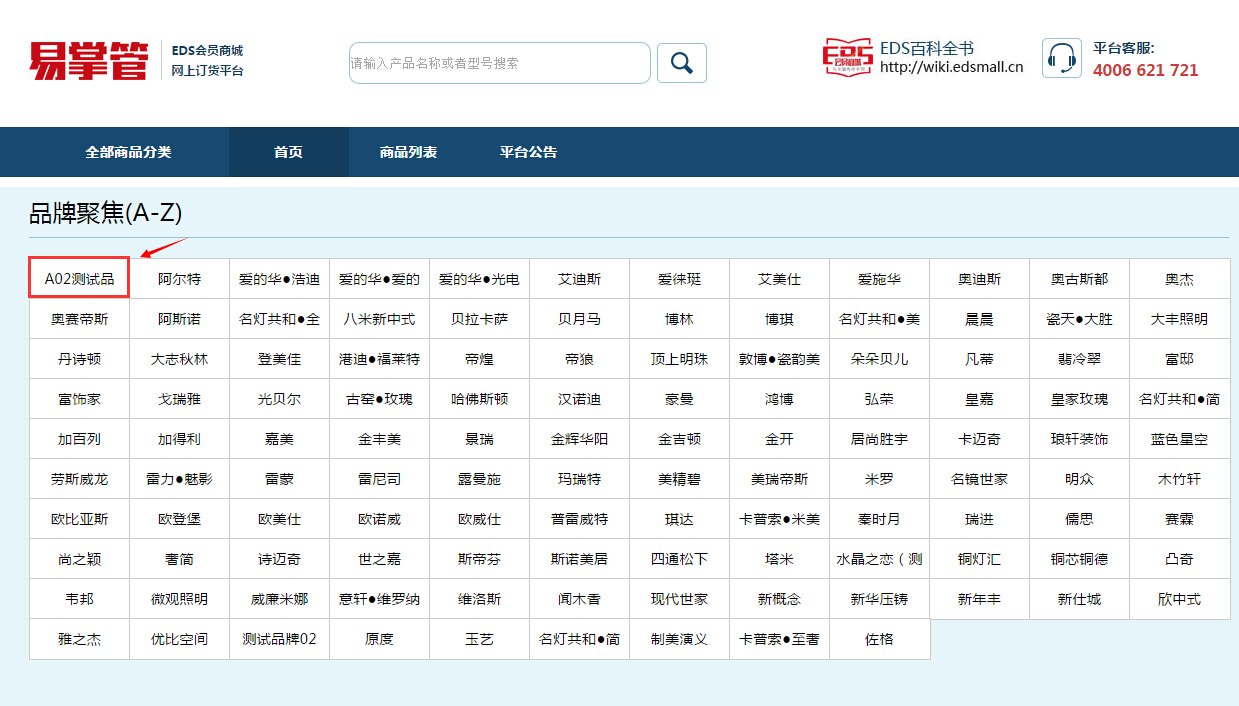Click the 铜灯汇 brand
1239x706 pixels.
[980, 559]
